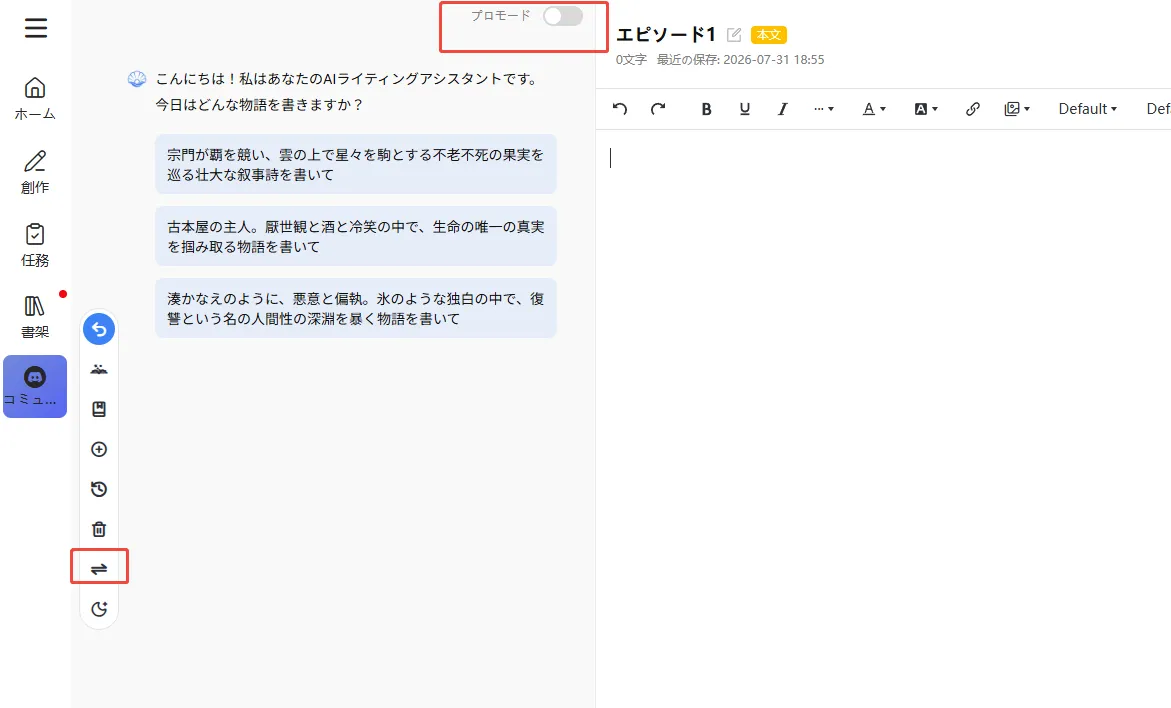
Task: Open chat history clock icon
Action: point(99,489)
